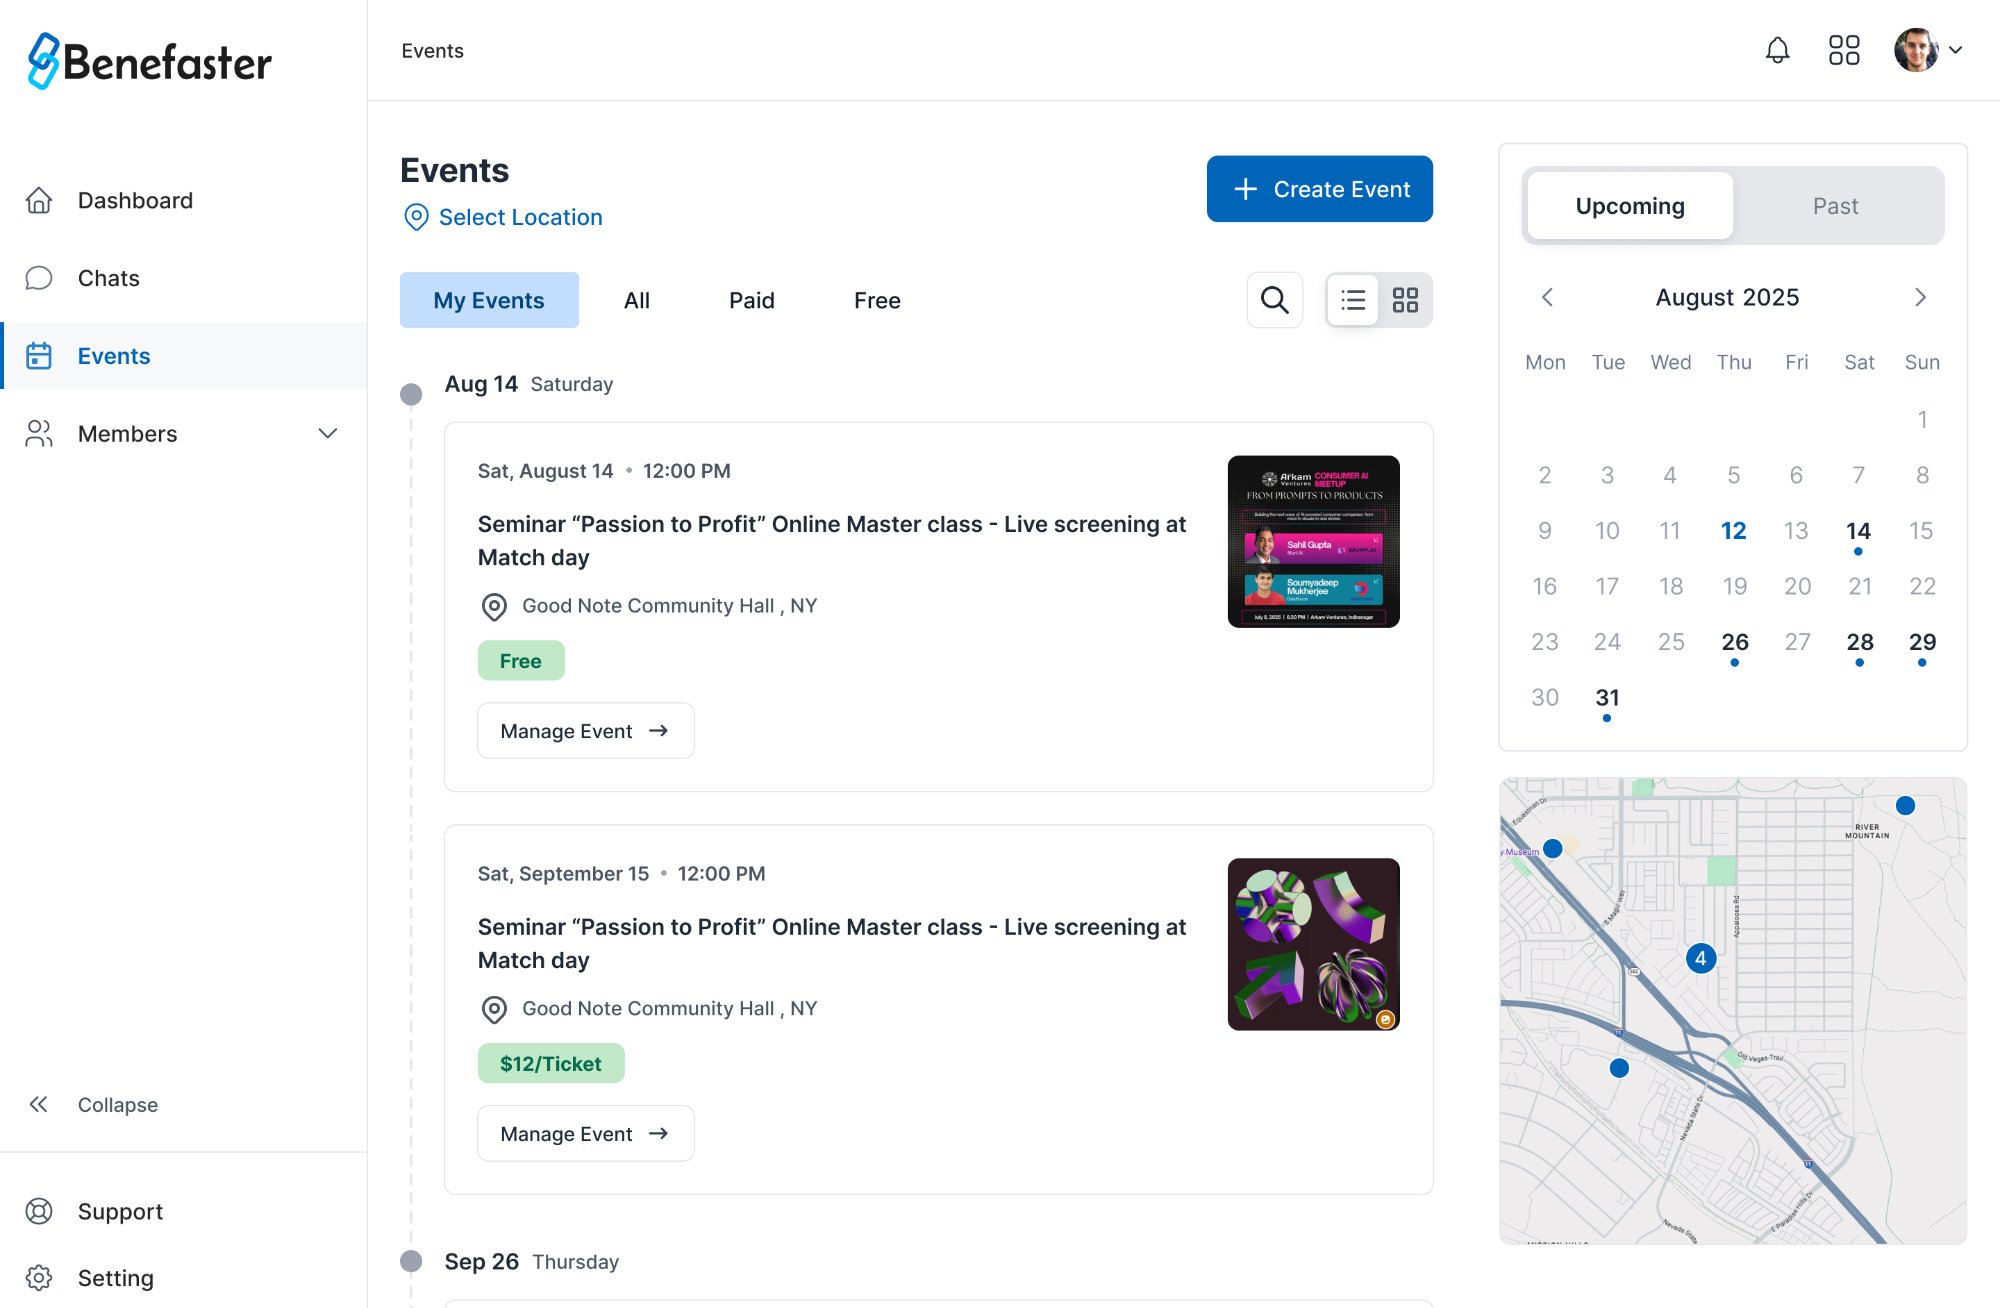Image resolution: width=2000 pixels, height=1308 pixels.
Task: Select August 28 in calendar
Action: [1859, 644]
